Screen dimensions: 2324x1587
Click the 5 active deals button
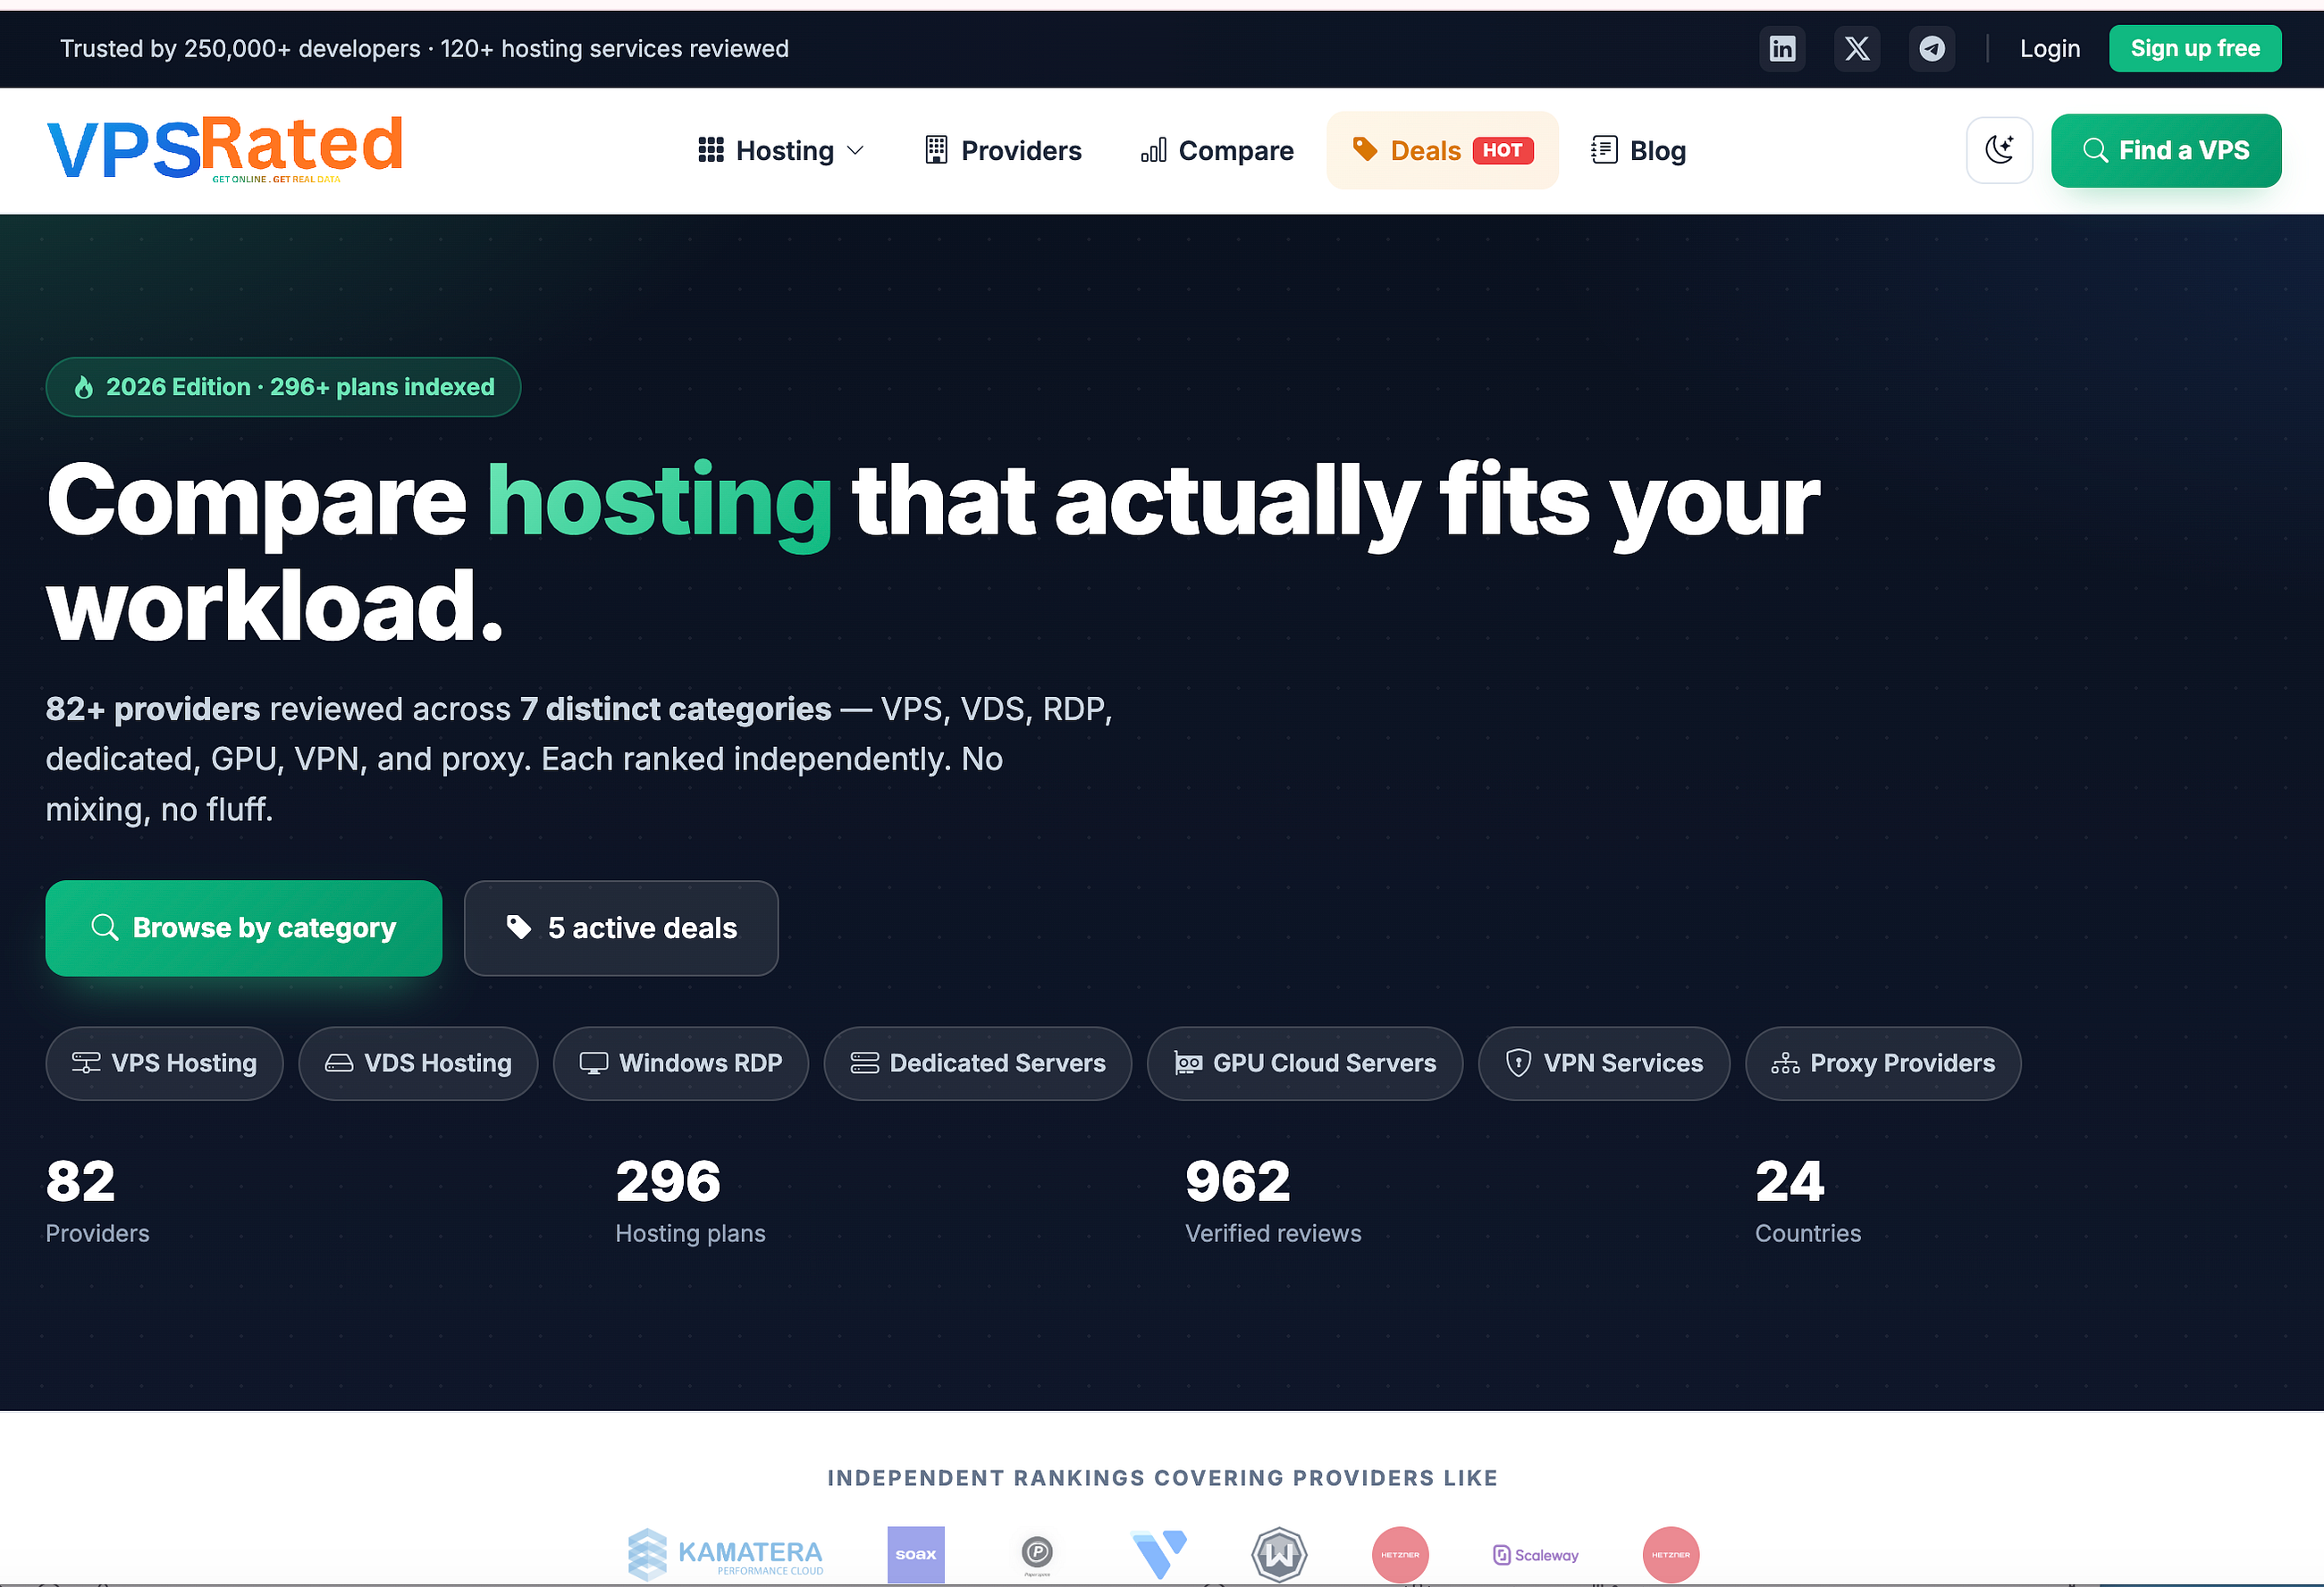point(621,927)
